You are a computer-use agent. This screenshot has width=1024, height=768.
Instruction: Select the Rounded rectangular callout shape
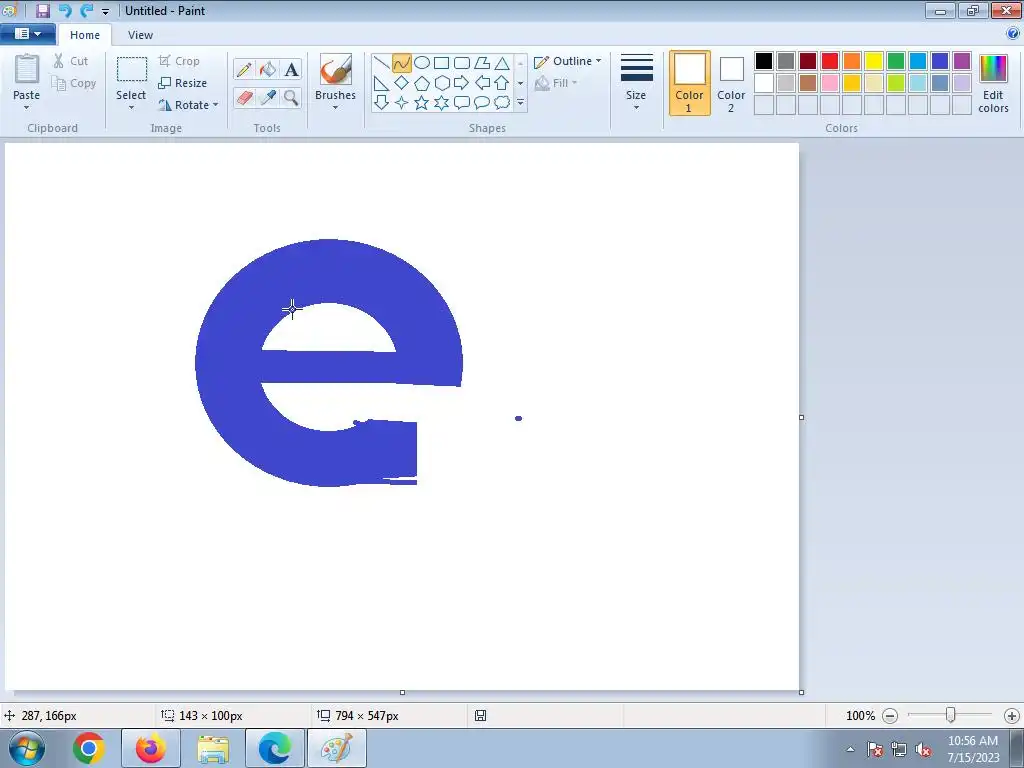click(x=462, y=103)
